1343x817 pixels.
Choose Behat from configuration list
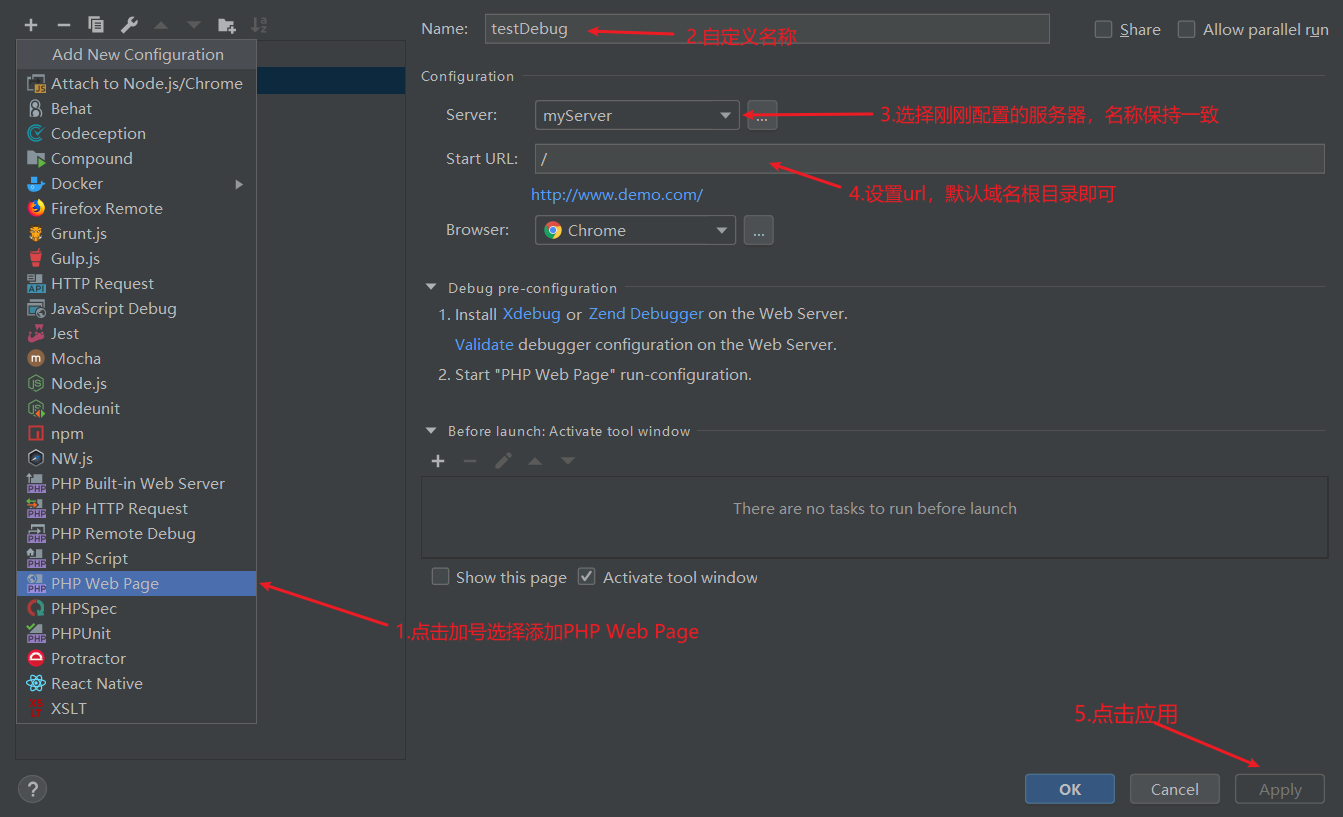[x=136, y=108]
